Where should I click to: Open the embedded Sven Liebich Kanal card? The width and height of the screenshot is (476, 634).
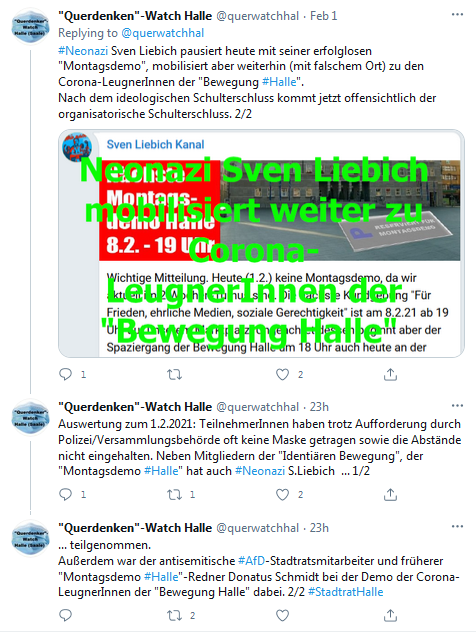click(x=261, y=243)
